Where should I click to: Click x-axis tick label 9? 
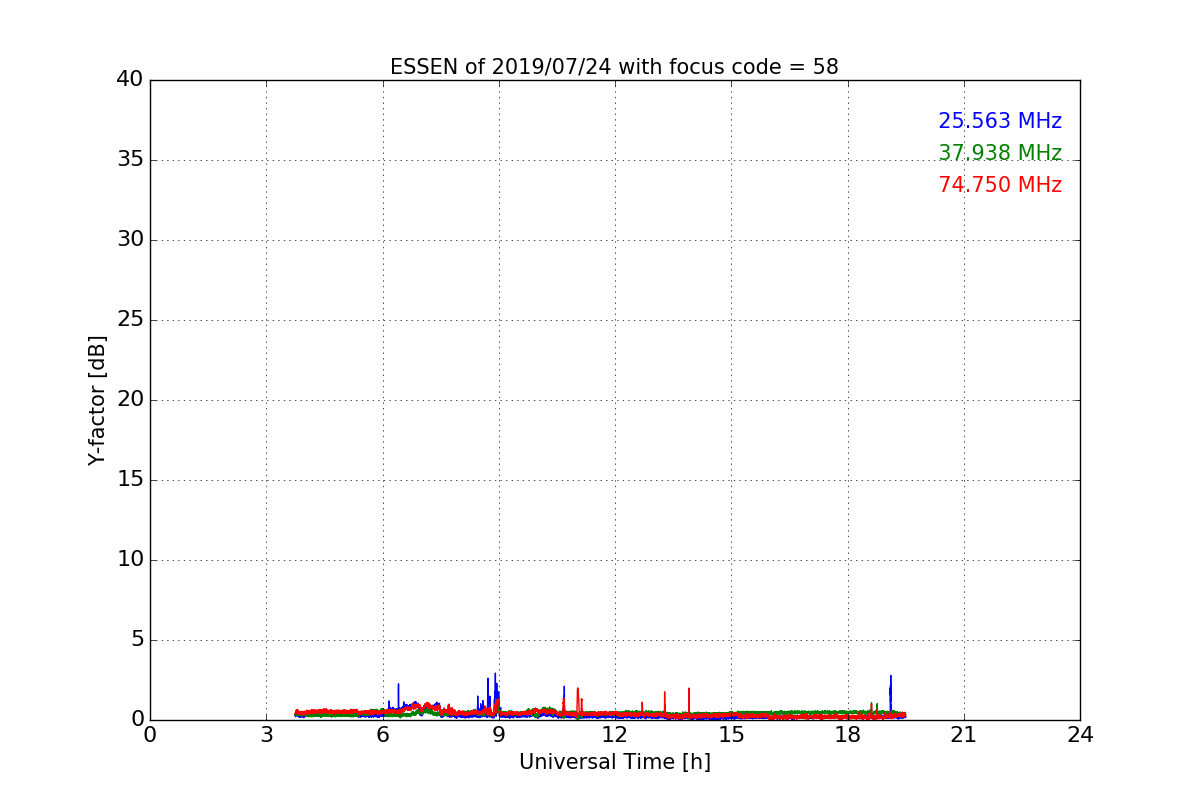point(499,735)
